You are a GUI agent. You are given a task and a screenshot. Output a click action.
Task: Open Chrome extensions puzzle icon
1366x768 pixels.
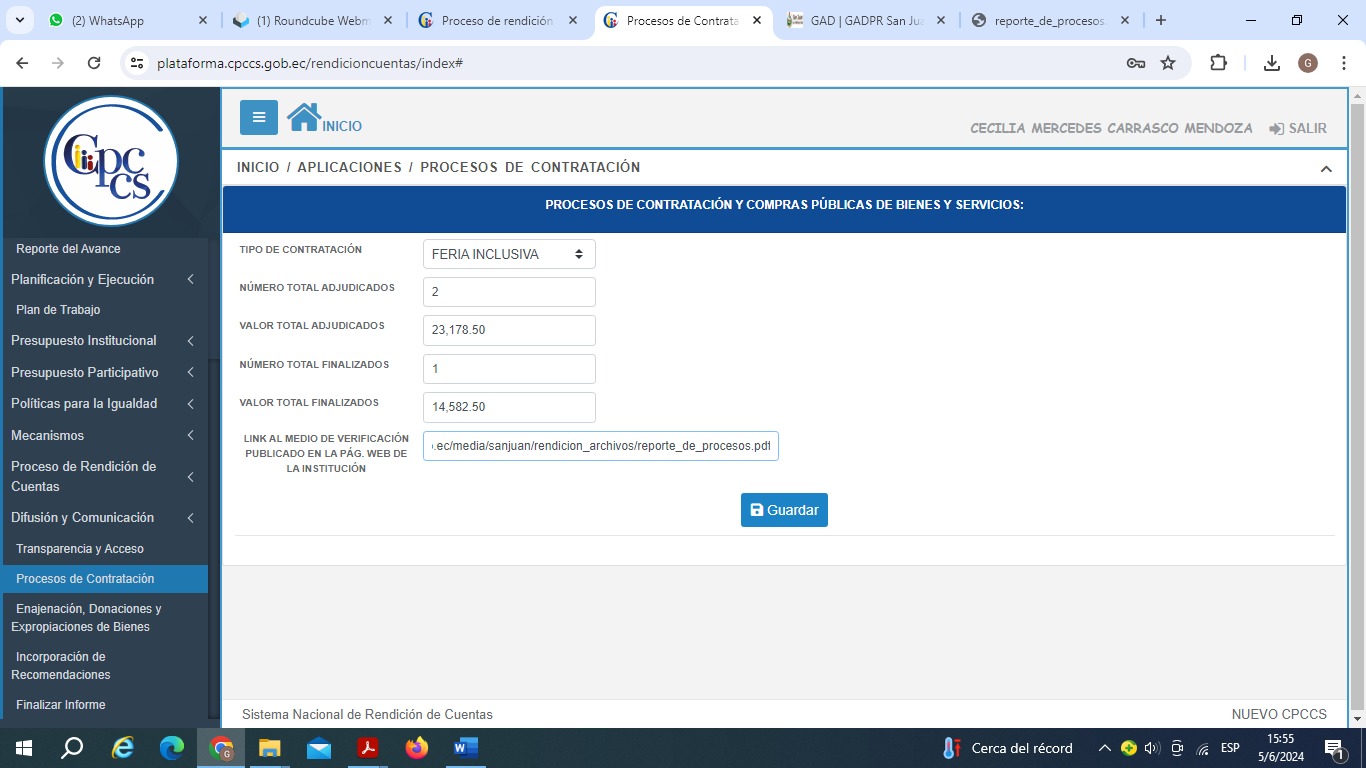1218,63
